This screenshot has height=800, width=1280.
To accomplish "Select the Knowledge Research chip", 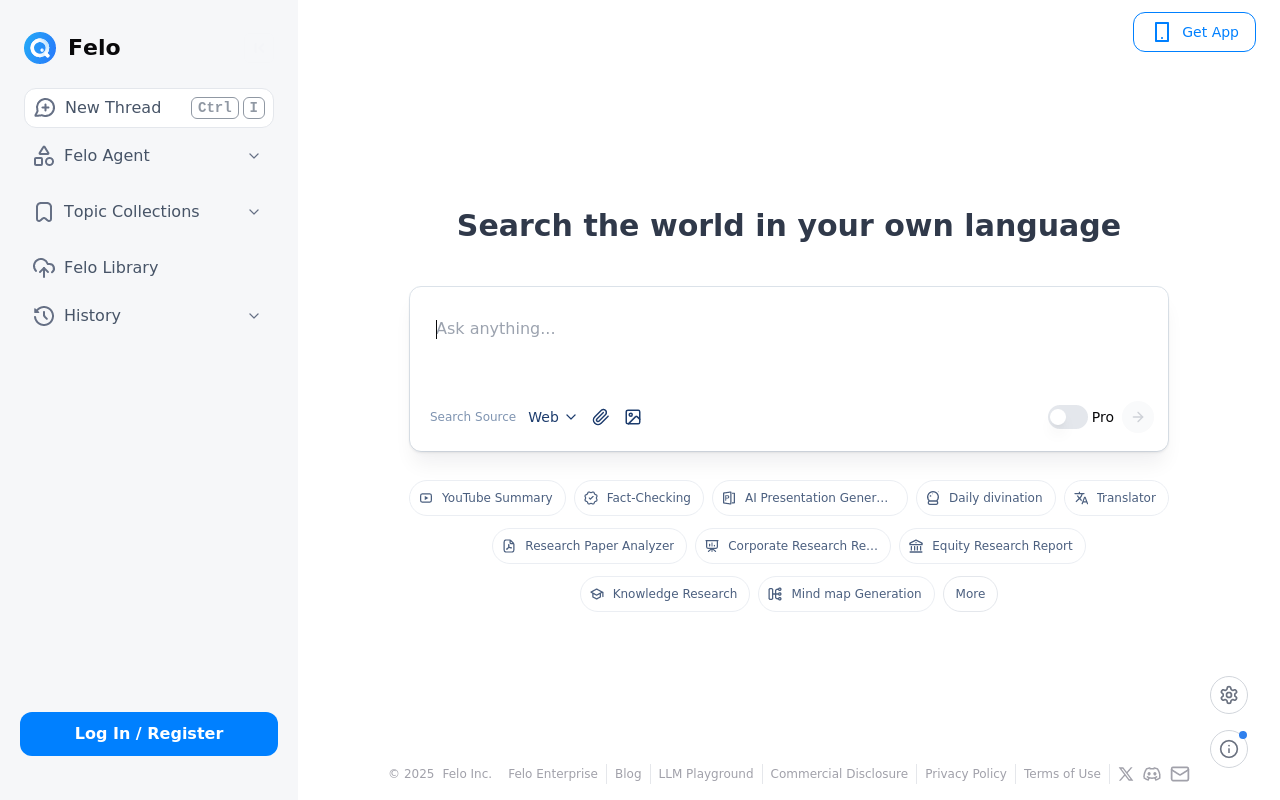I will tap(665, 594).
